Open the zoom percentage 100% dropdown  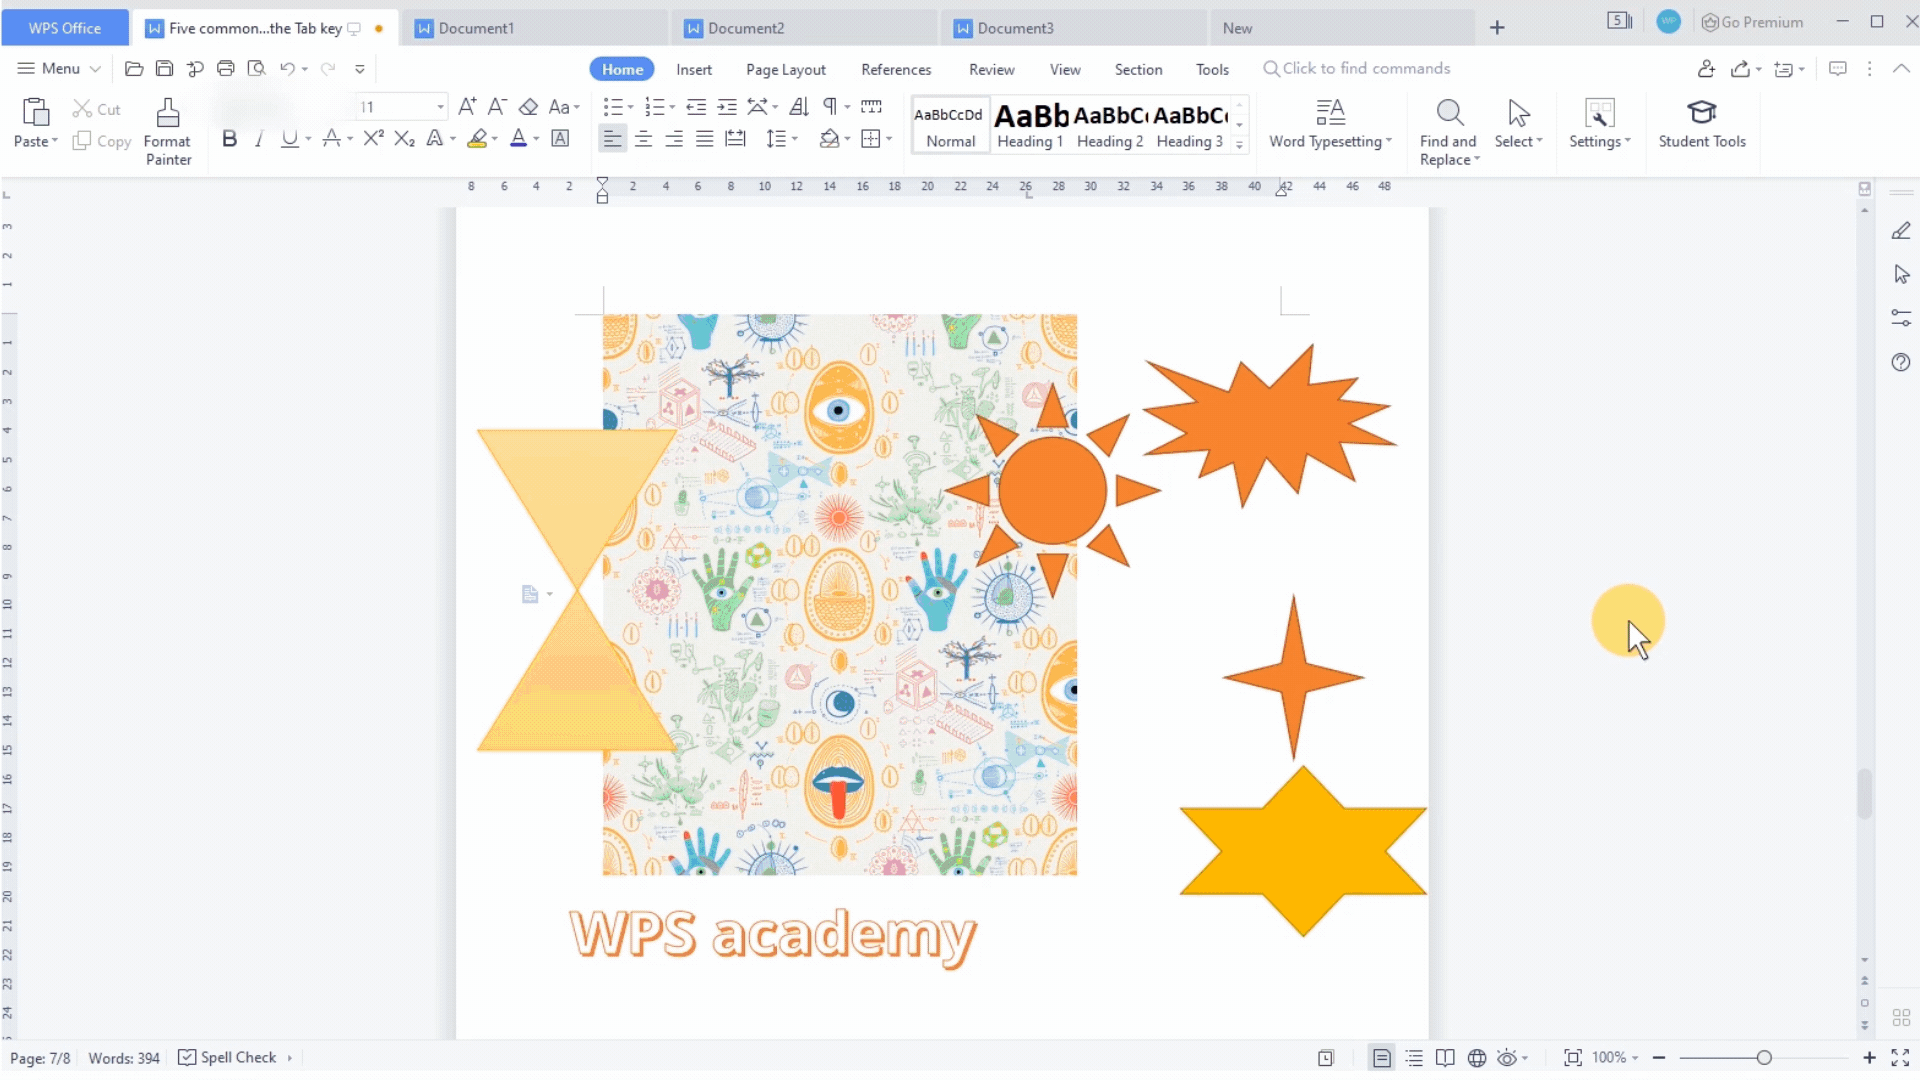(x=1615, y=1058)
